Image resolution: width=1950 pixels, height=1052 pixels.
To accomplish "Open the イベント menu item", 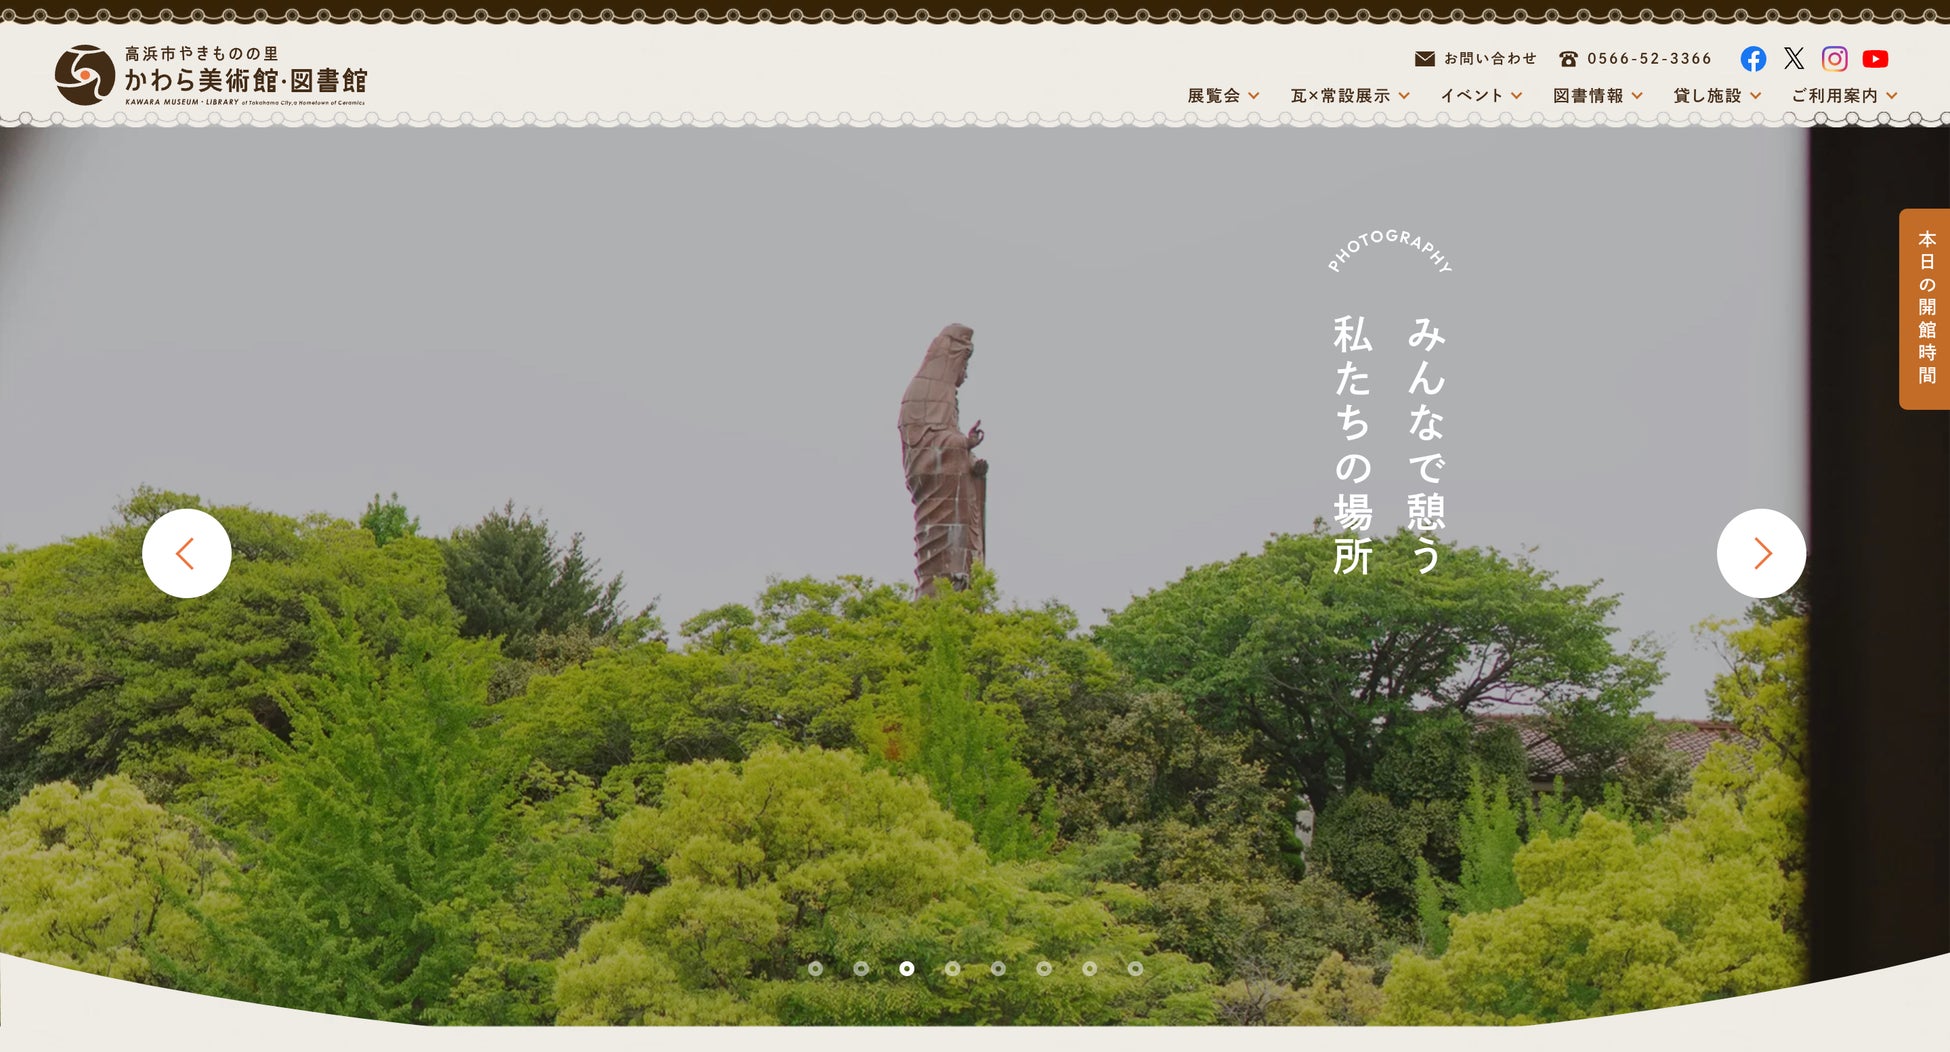I will pyautogui.click(x=1472, y=96).
